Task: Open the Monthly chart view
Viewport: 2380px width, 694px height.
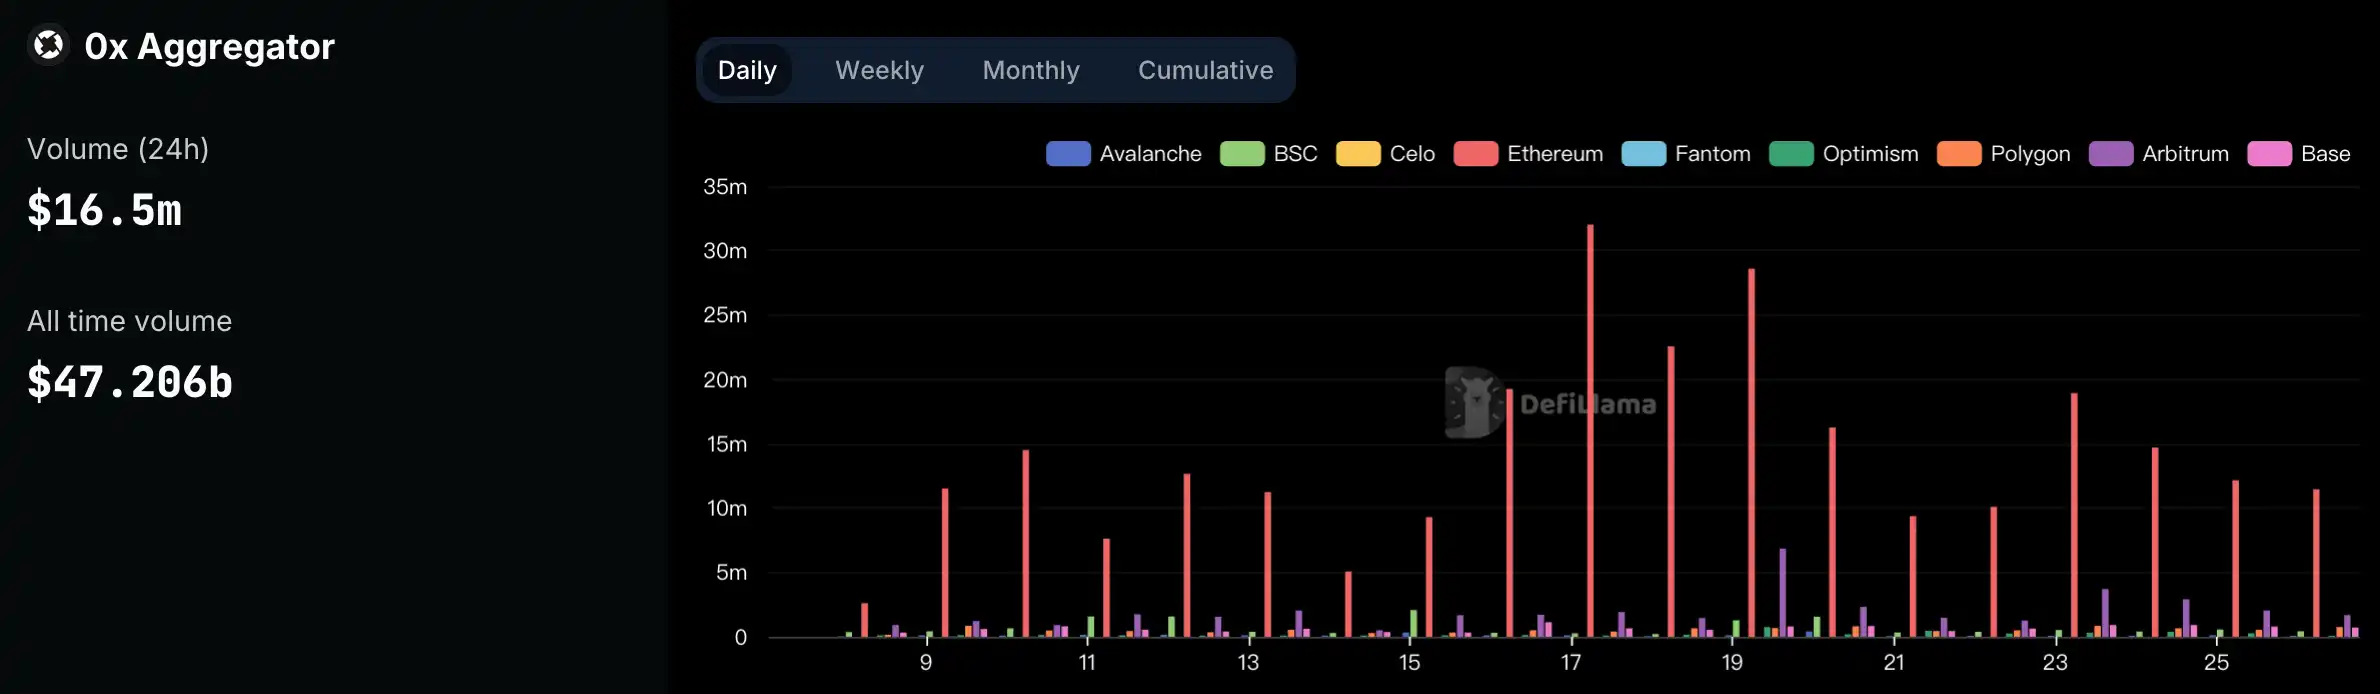Action: tap(1030, 70)
